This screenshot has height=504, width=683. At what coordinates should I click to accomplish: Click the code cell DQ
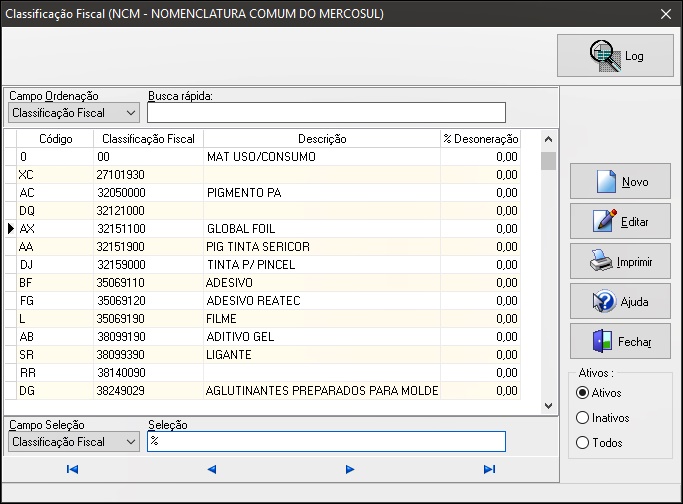click(55, 211)
